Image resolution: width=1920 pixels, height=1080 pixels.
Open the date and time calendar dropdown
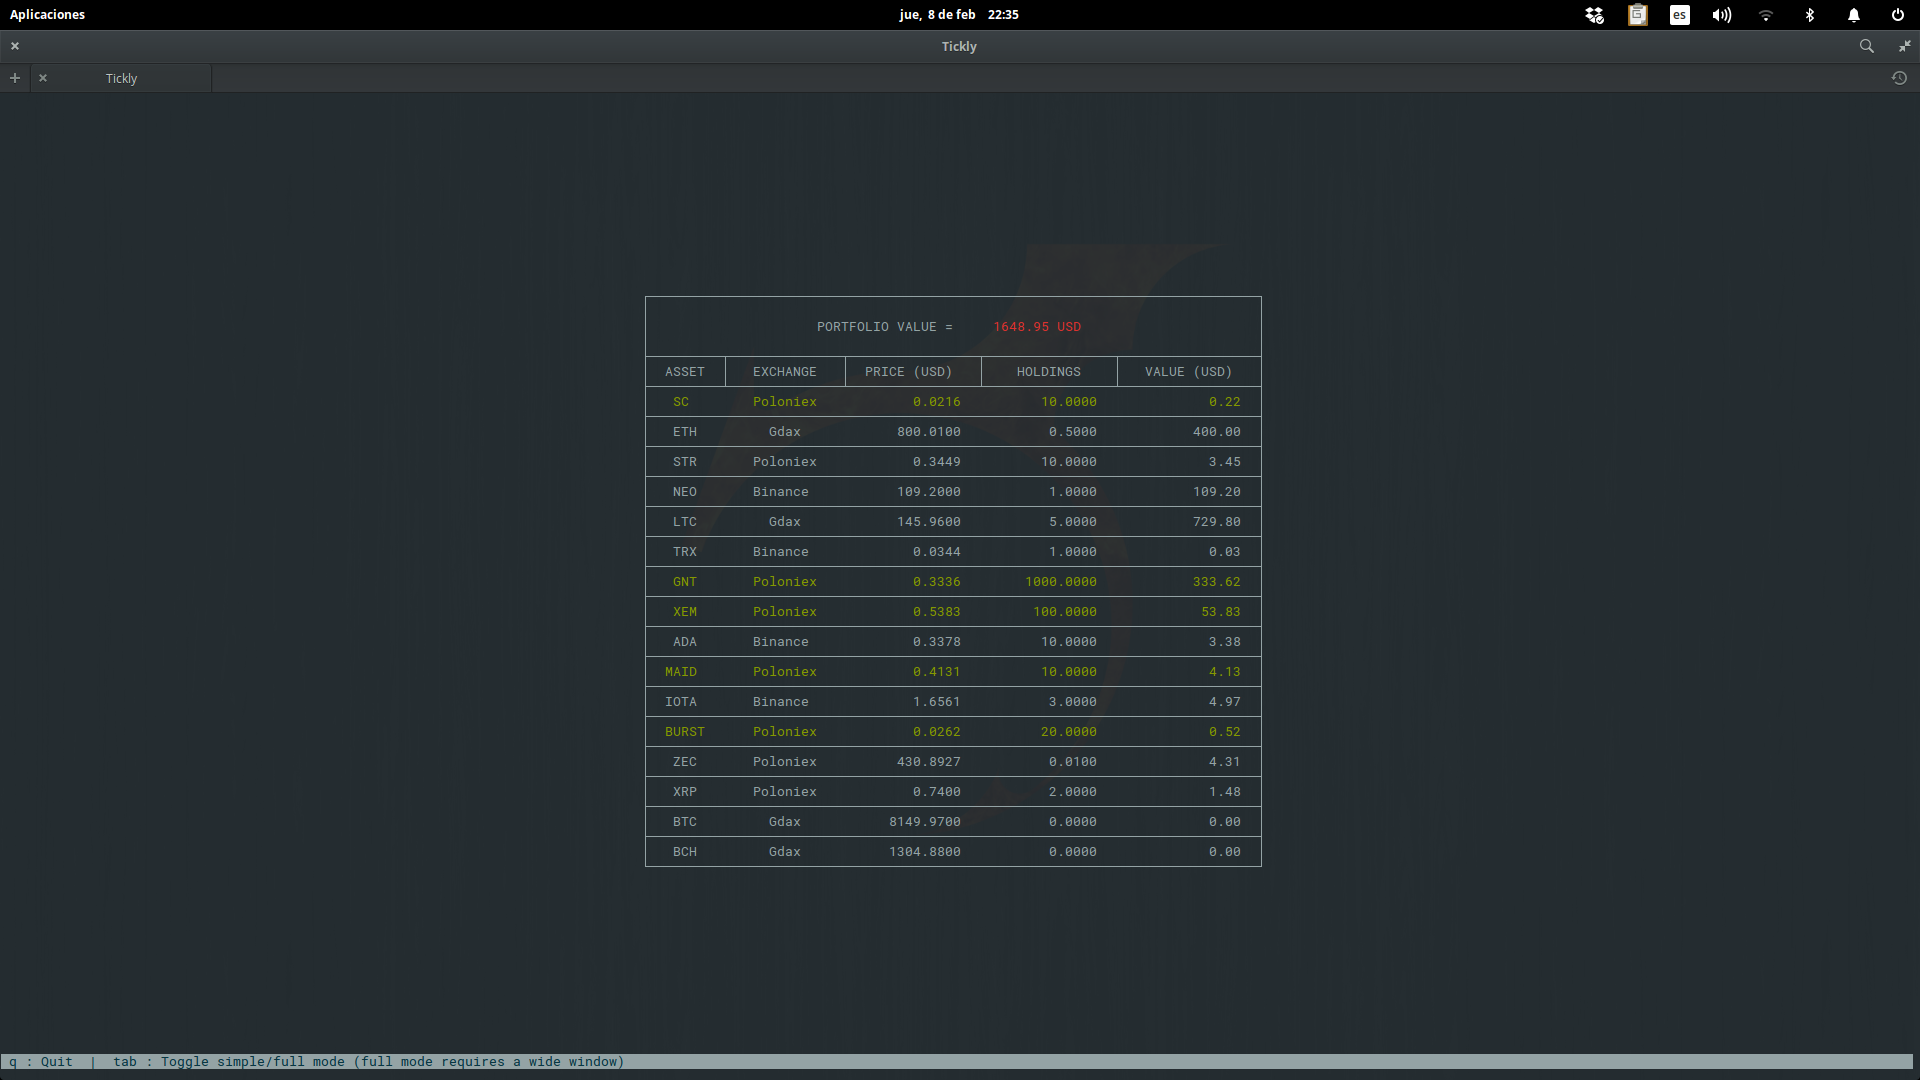958,15
